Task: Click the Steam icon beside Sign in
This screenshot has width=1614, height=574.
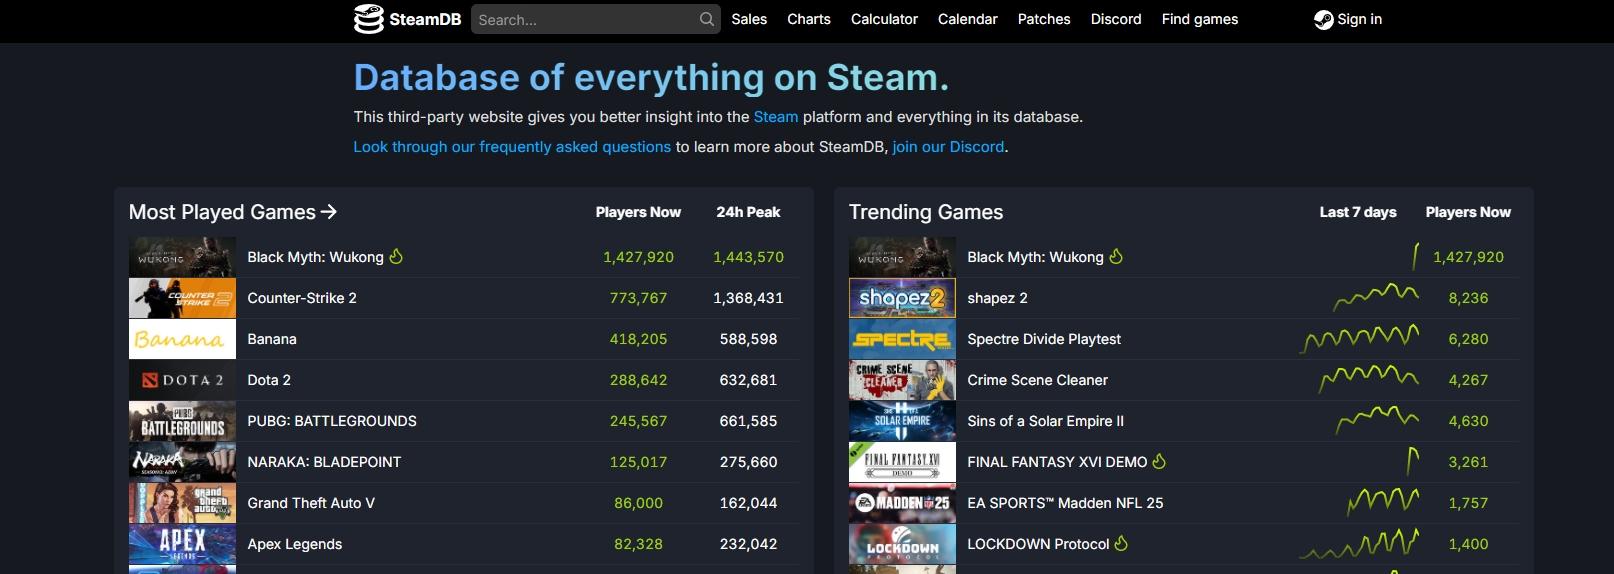Action: tap(1323, 19)
